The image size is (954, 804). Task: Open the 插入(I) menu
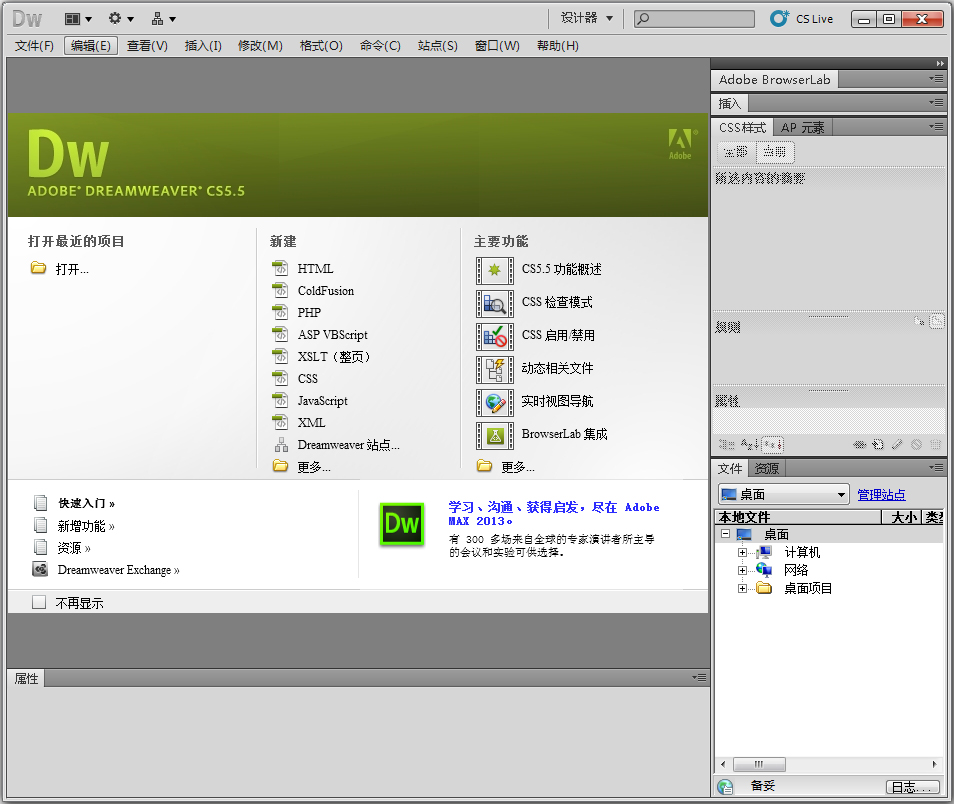(202, 45)
